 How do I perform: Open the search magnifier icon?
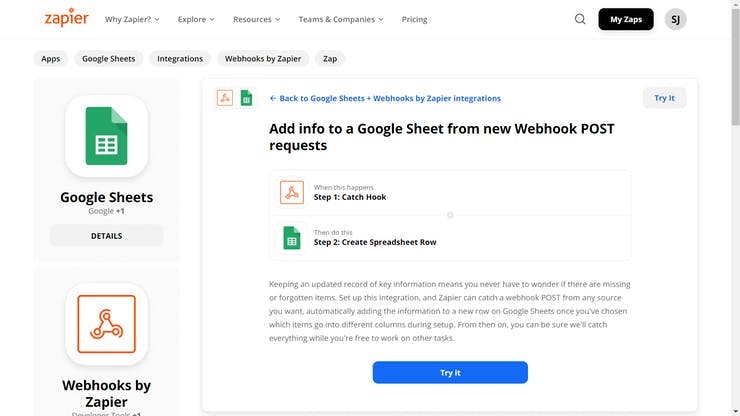click(x=580, y=19)
